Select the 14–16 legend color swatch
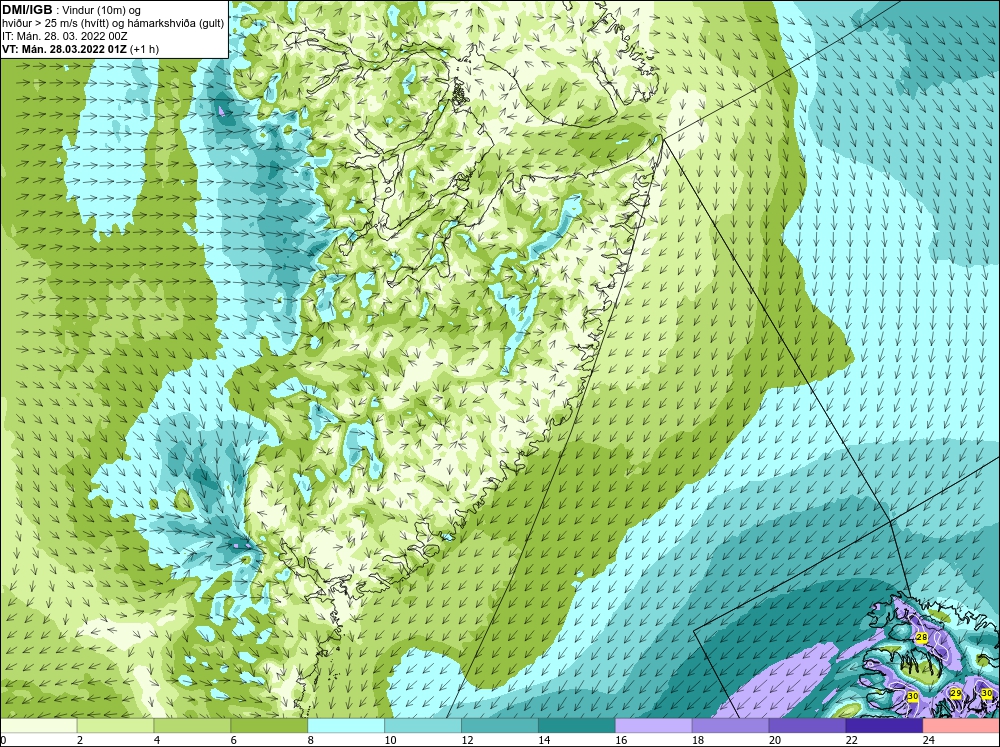This screenshot has height=747, width=1000. pyautogui.click(x=577, y=725)
